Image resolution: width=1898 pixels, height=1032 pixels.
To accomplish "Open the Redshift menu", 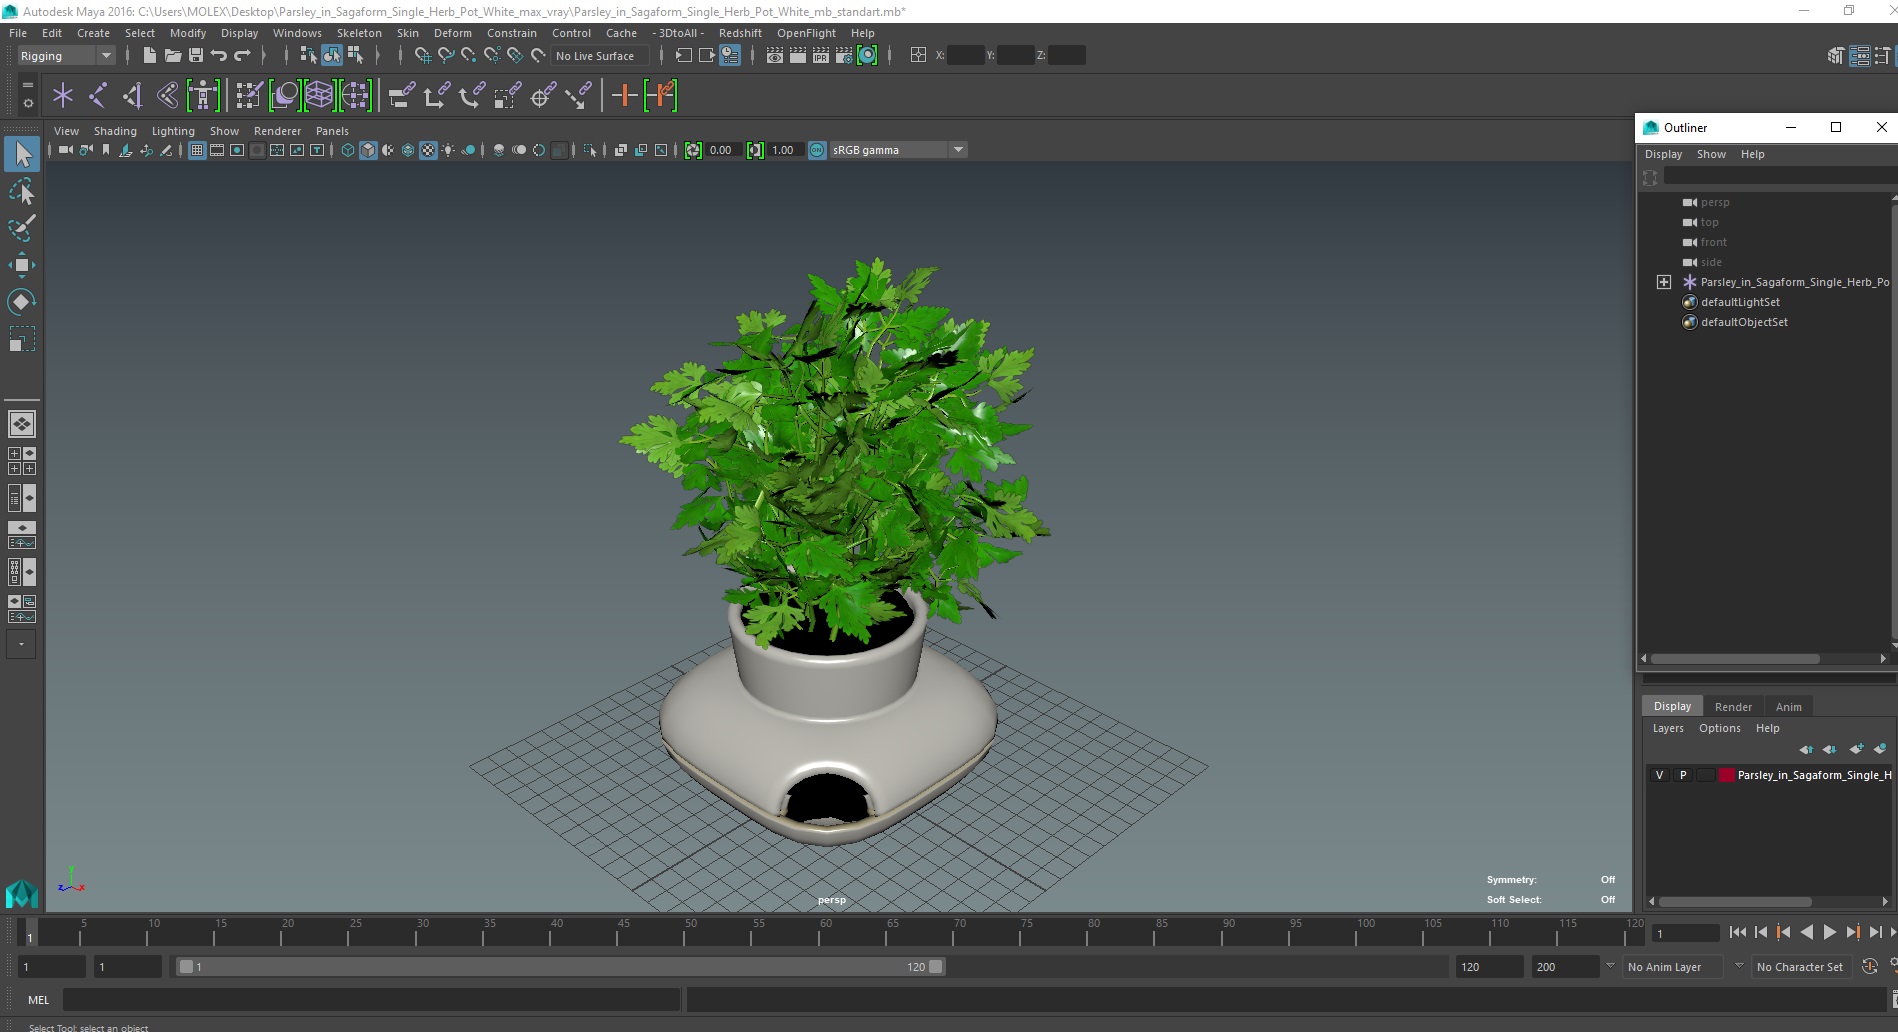I will click(x=740, y=33).
